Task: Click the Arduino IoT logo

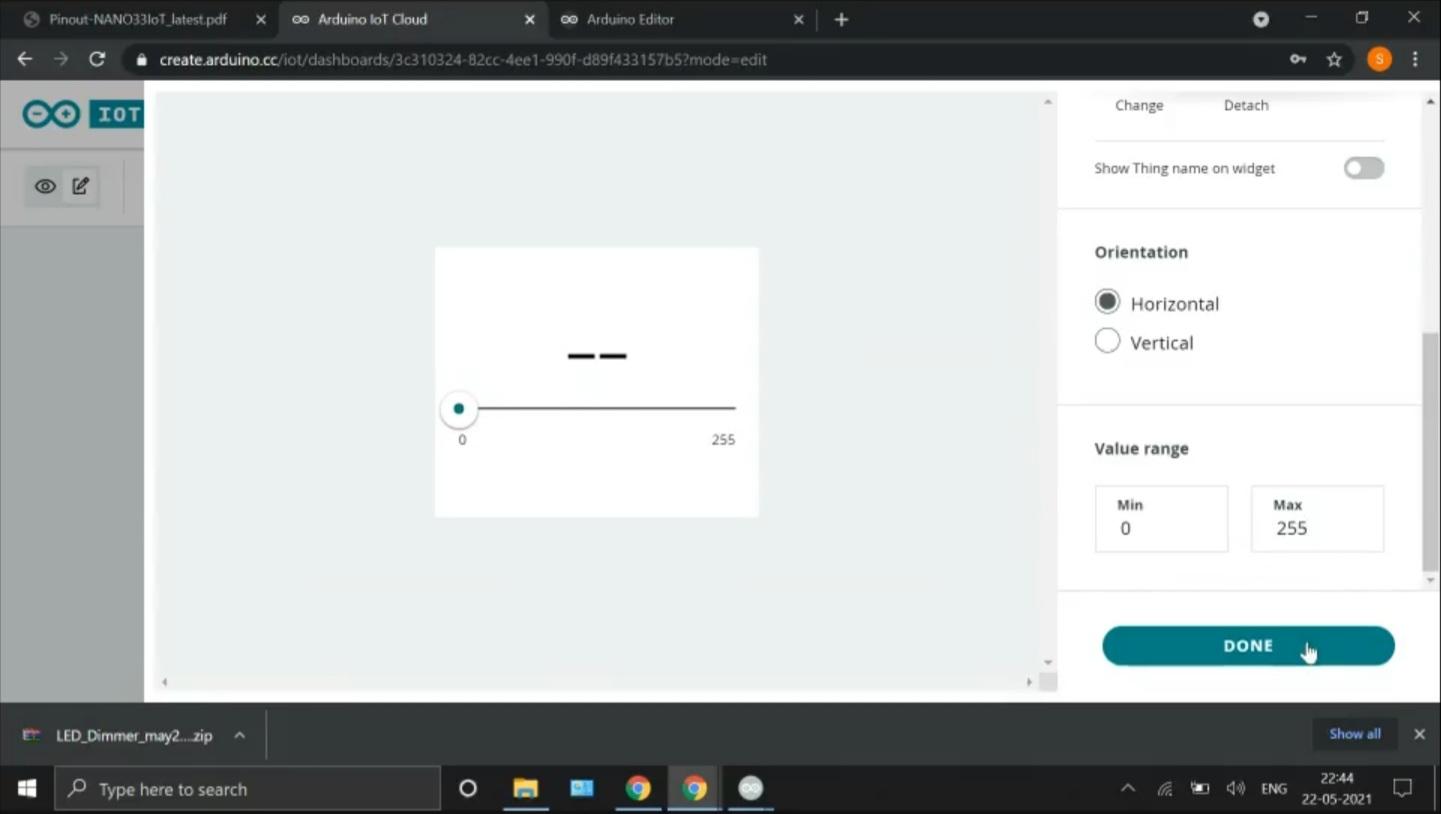Action: click(x=83, y=114)
